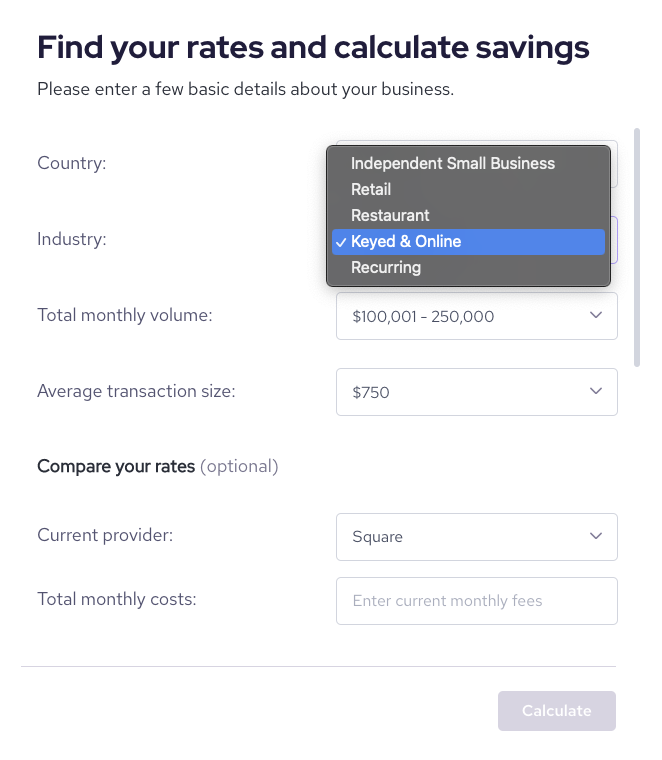Screen dimensions: 662x760
Task: Click the chevron in Total monthly volume
Action: (596, 315)
